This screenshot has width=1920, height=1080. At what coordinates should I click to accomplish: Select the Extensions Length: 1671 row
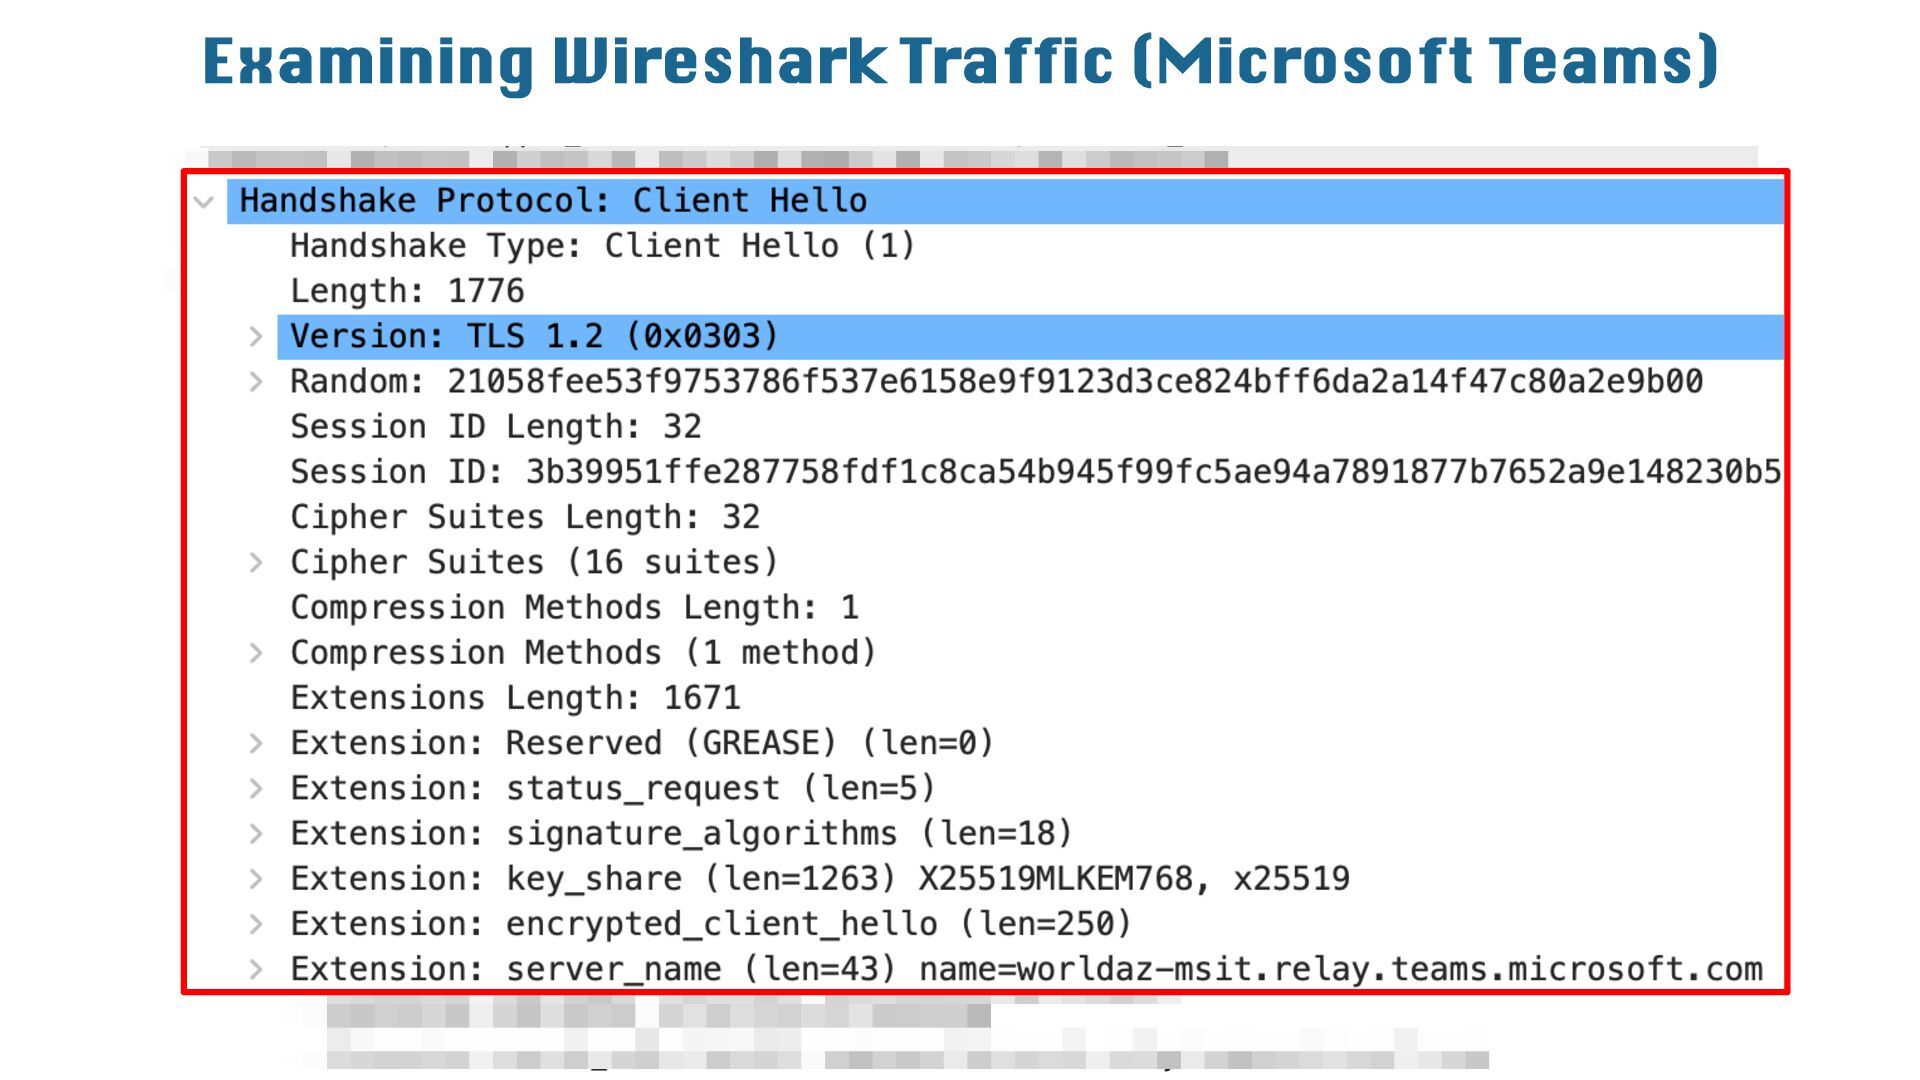[x=515, y=698]
